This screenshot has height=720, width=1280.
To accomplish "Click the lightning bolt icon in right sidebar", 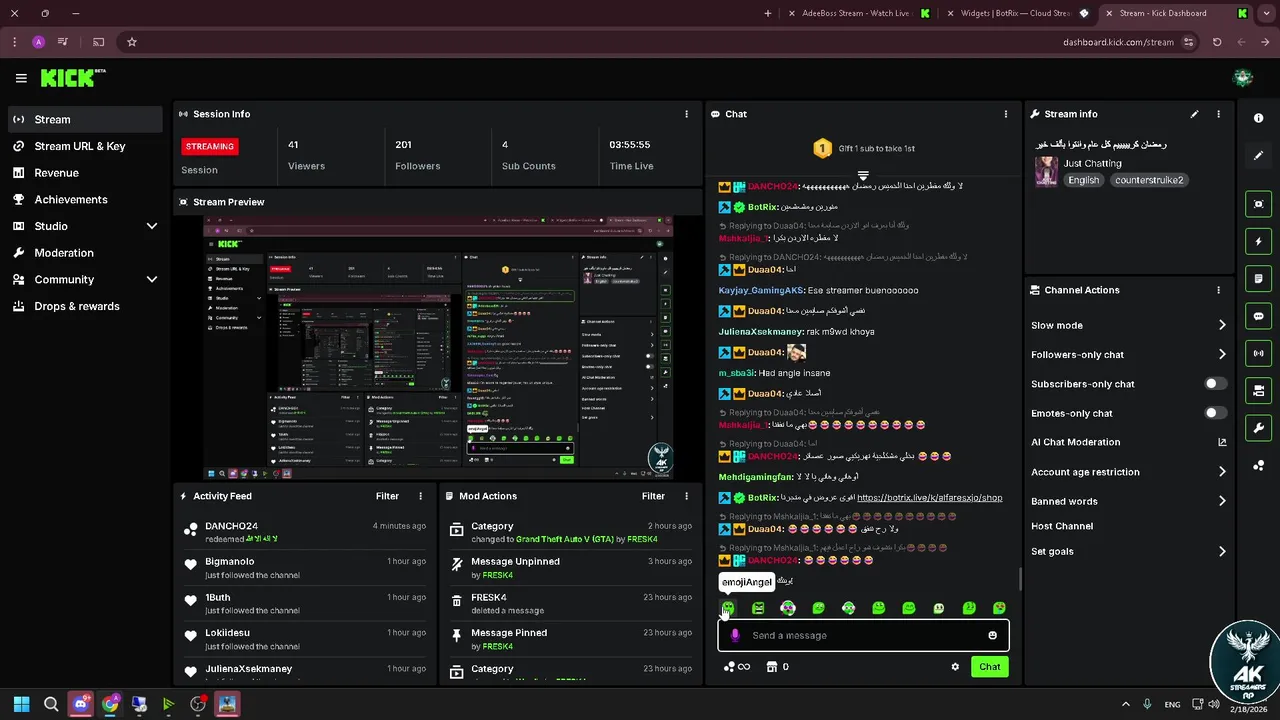I will (1258, 241).
